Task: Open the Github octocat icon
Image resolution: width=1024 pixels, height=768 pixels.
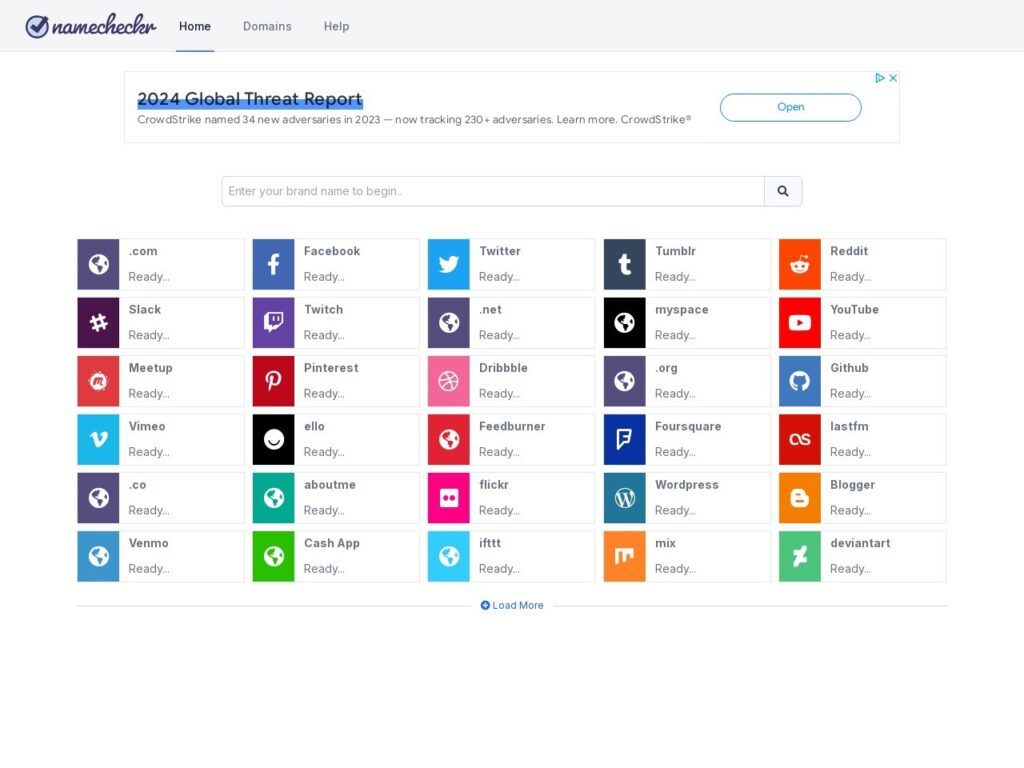Action: click(x=799, y=381)
